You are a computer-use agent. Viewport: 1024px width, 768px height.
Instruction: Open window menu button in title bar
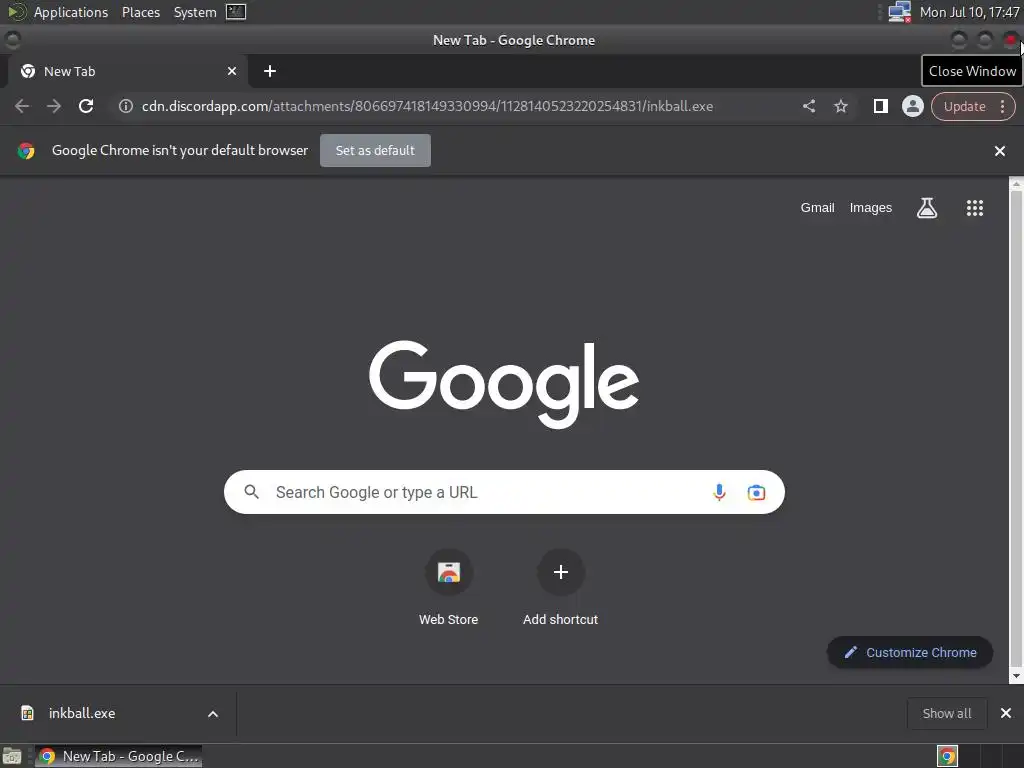(x=12, y=40)
